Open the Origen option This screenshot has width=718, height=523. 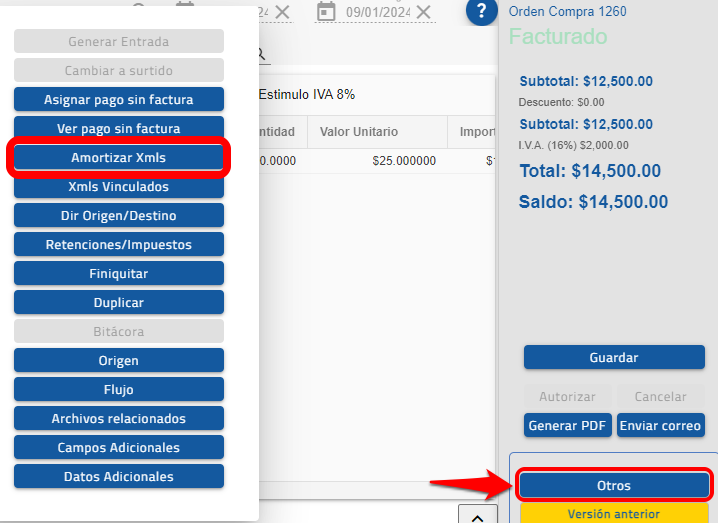[119, 361]
